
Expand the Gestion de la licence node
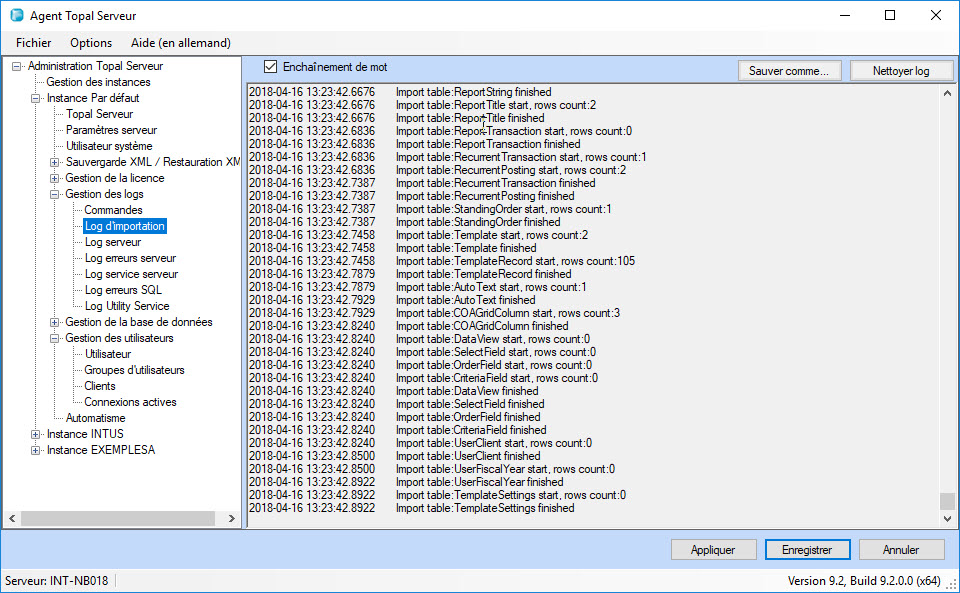coord(55,179)
